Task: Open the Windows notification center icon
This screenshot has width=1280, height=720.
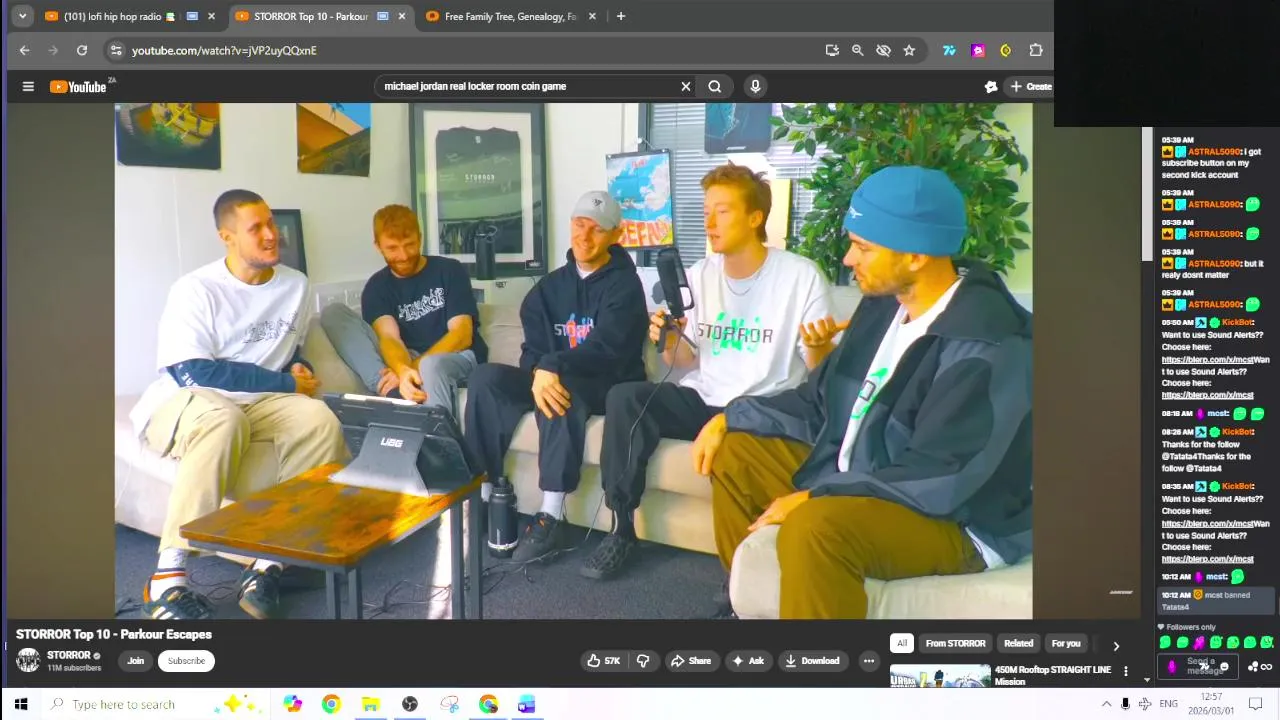Action: pos(1256,704)
